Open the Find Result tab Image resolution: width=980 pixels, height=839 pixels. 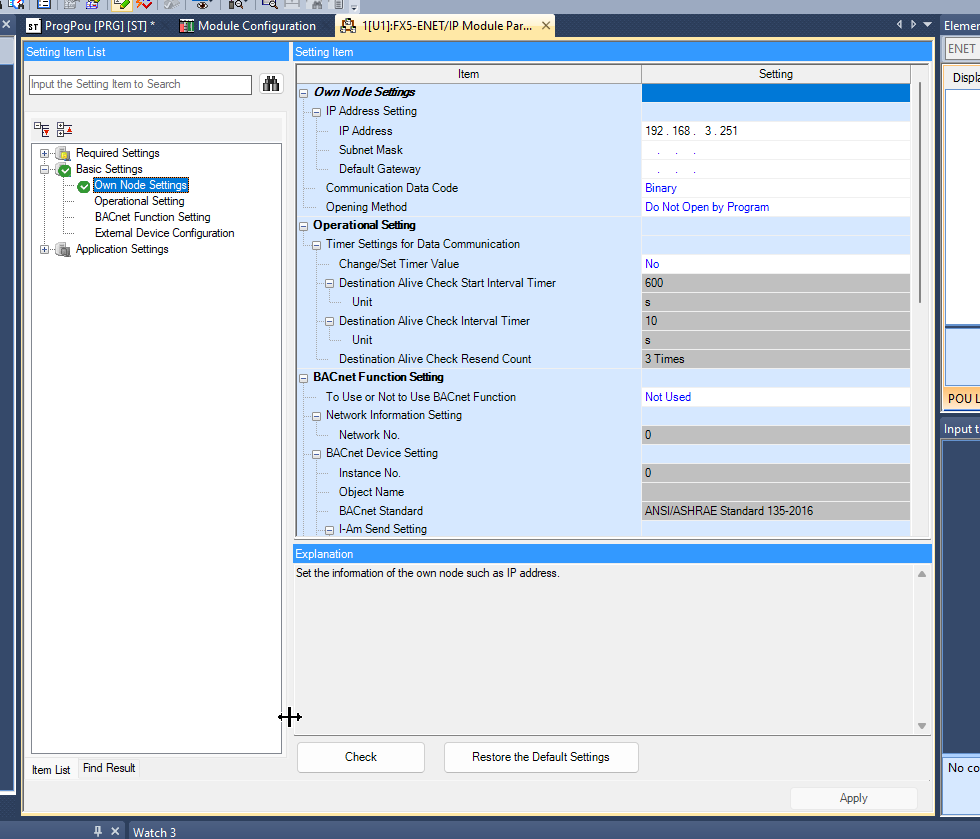pos(109,768)
